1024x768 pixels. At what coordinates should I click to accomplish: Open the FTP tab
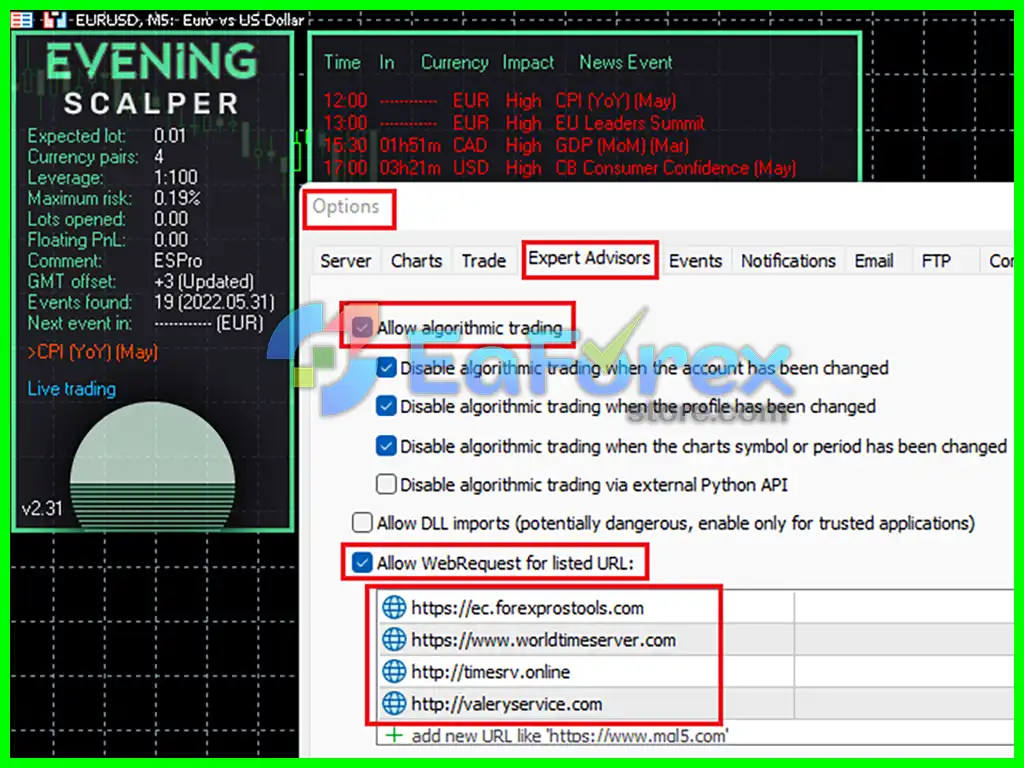[936, 261]
